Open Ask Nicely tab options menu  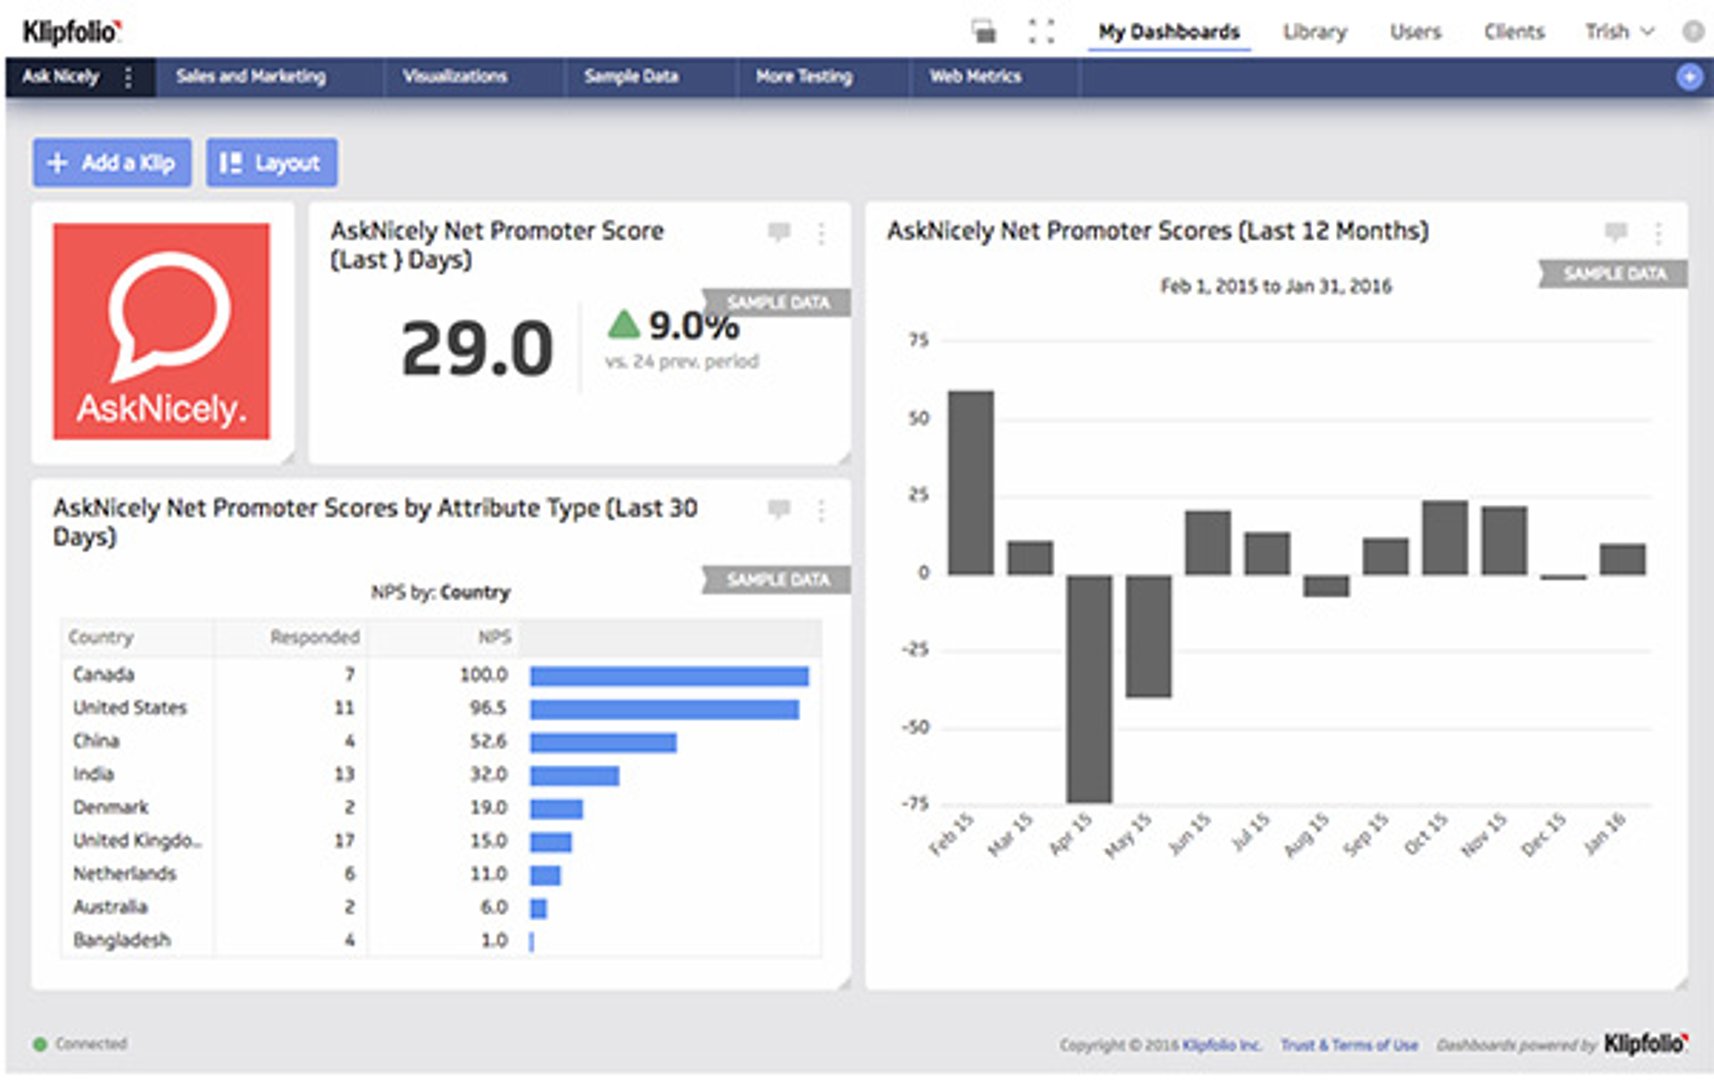click(x=128, y=77)
